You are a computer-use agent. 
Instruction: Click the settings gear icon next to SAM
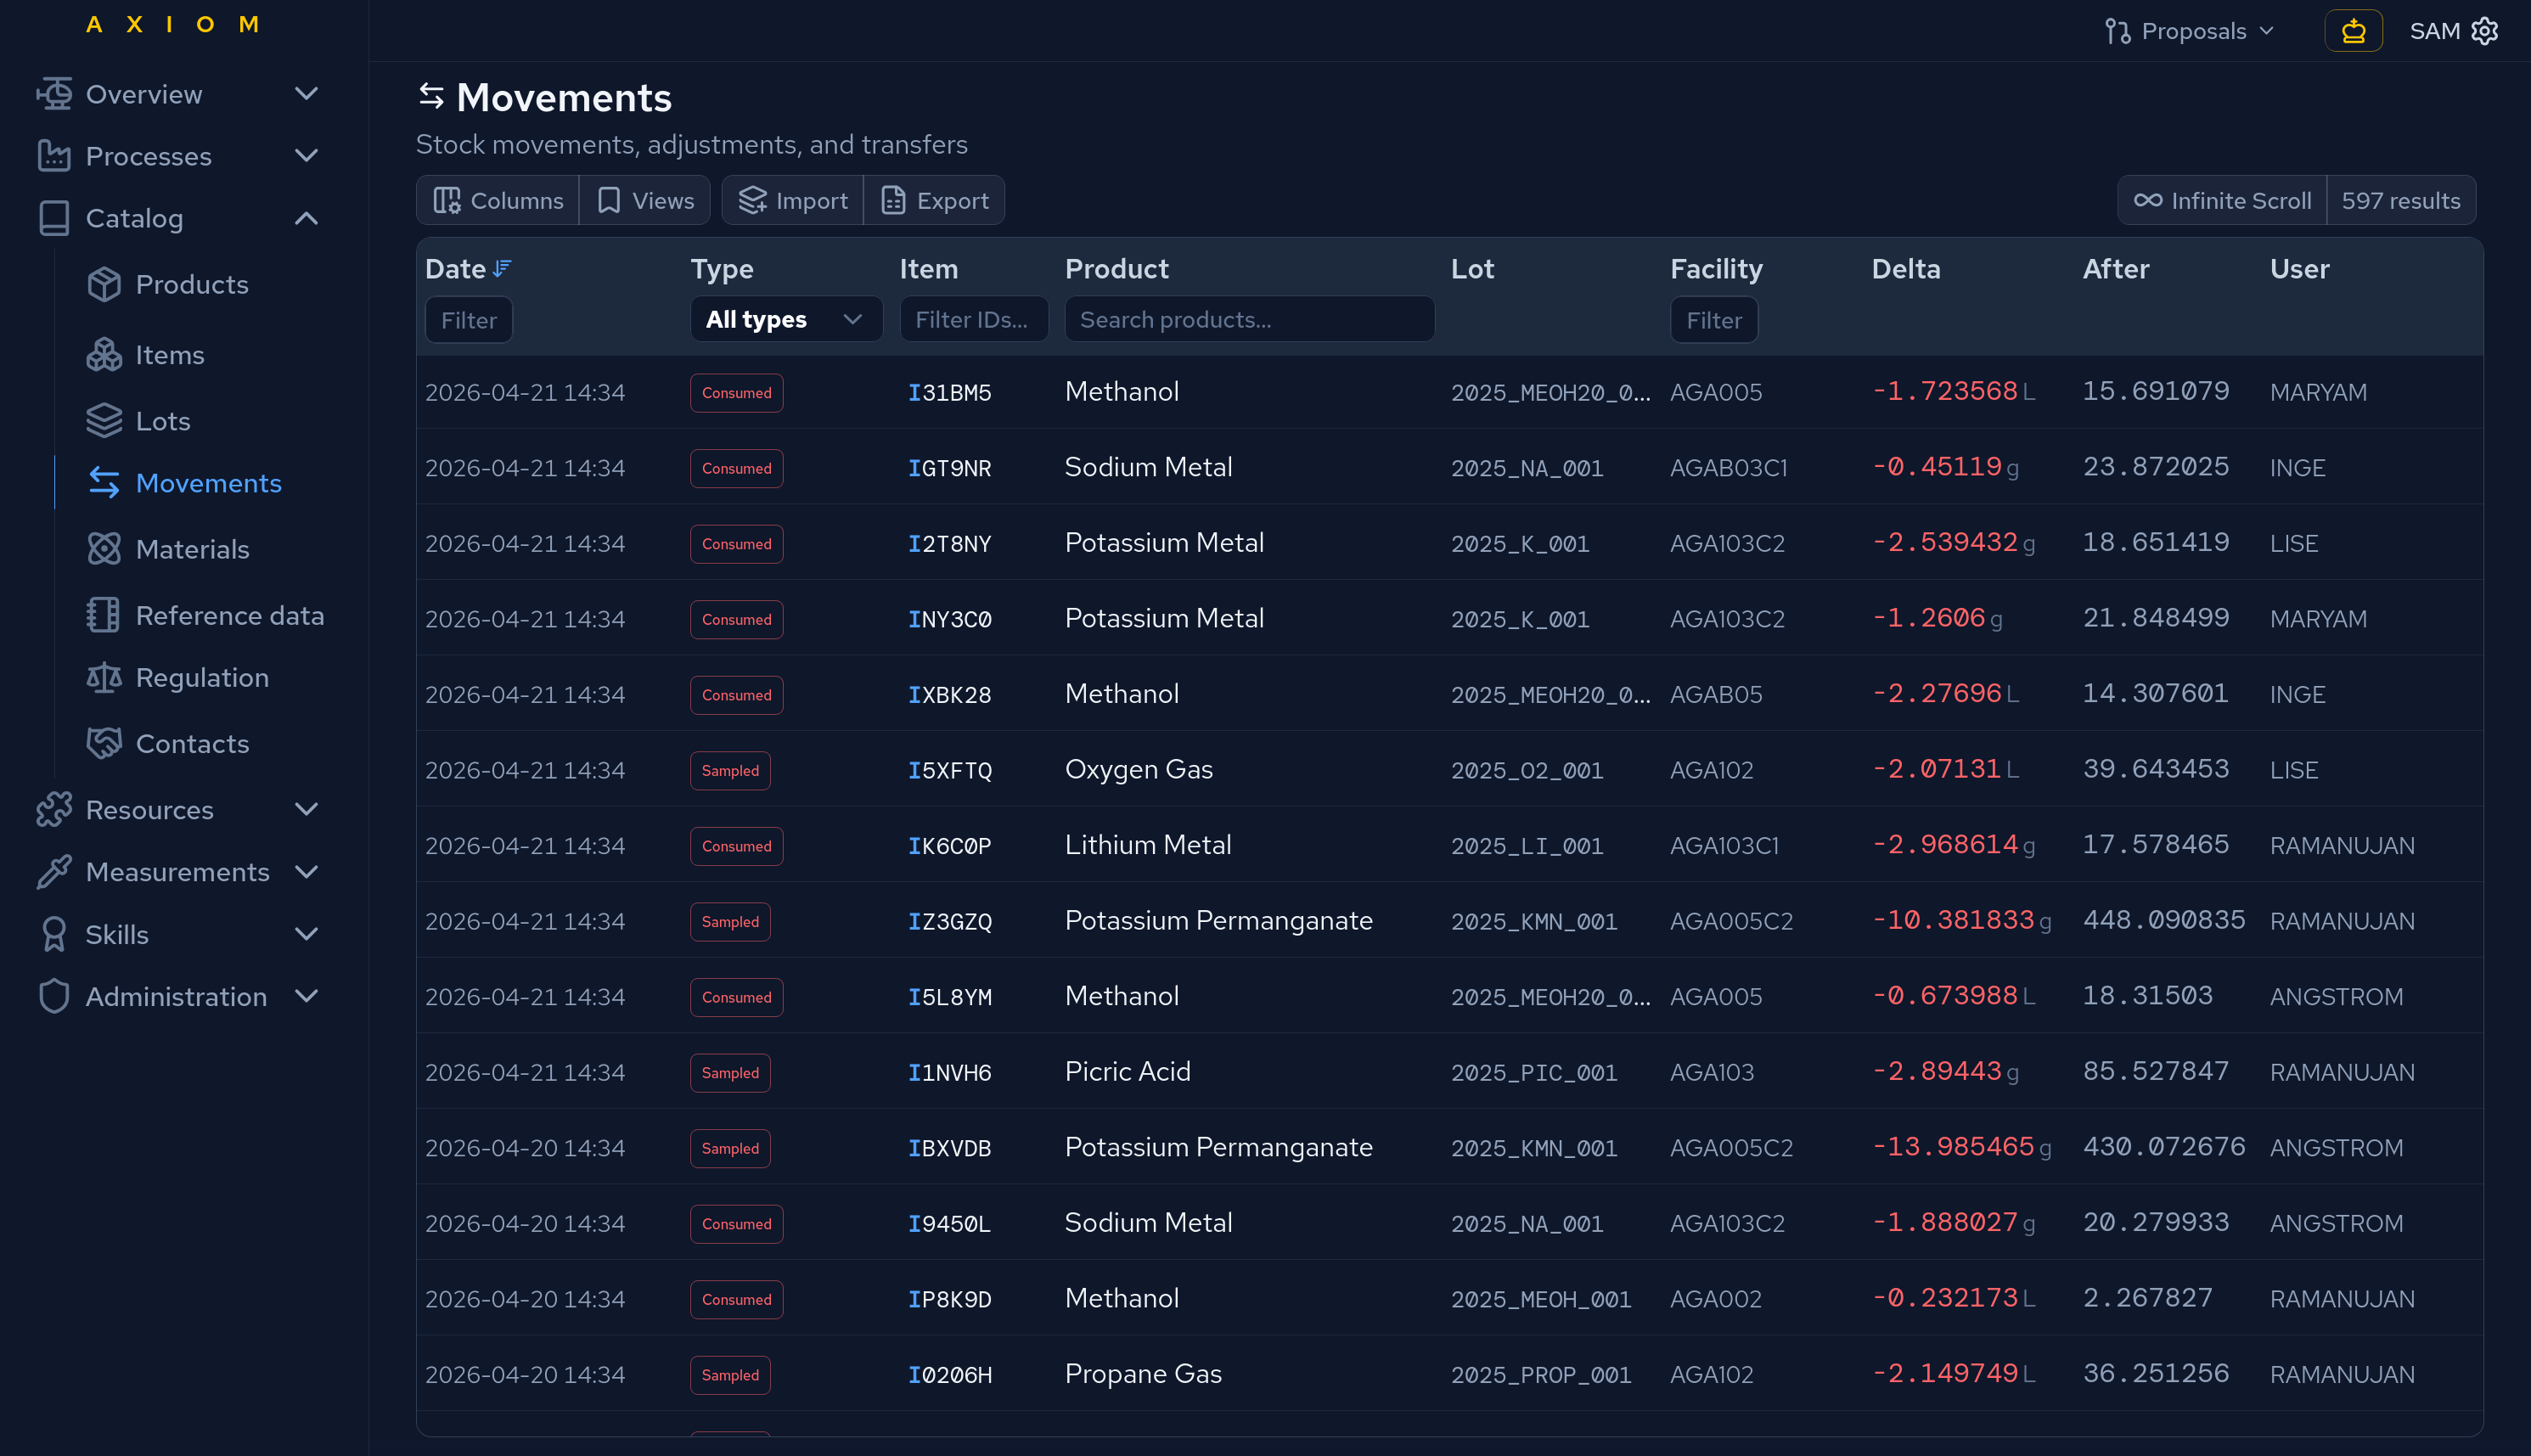2484,31
